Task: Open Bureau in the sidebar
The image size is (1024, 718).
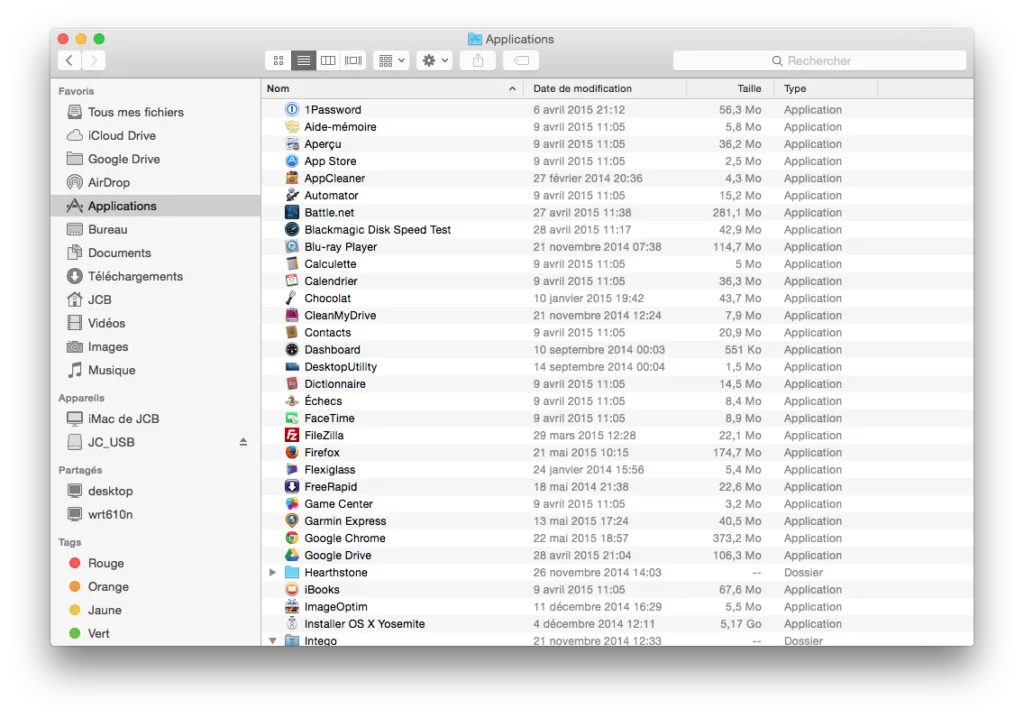Action: tap(155, 229)
